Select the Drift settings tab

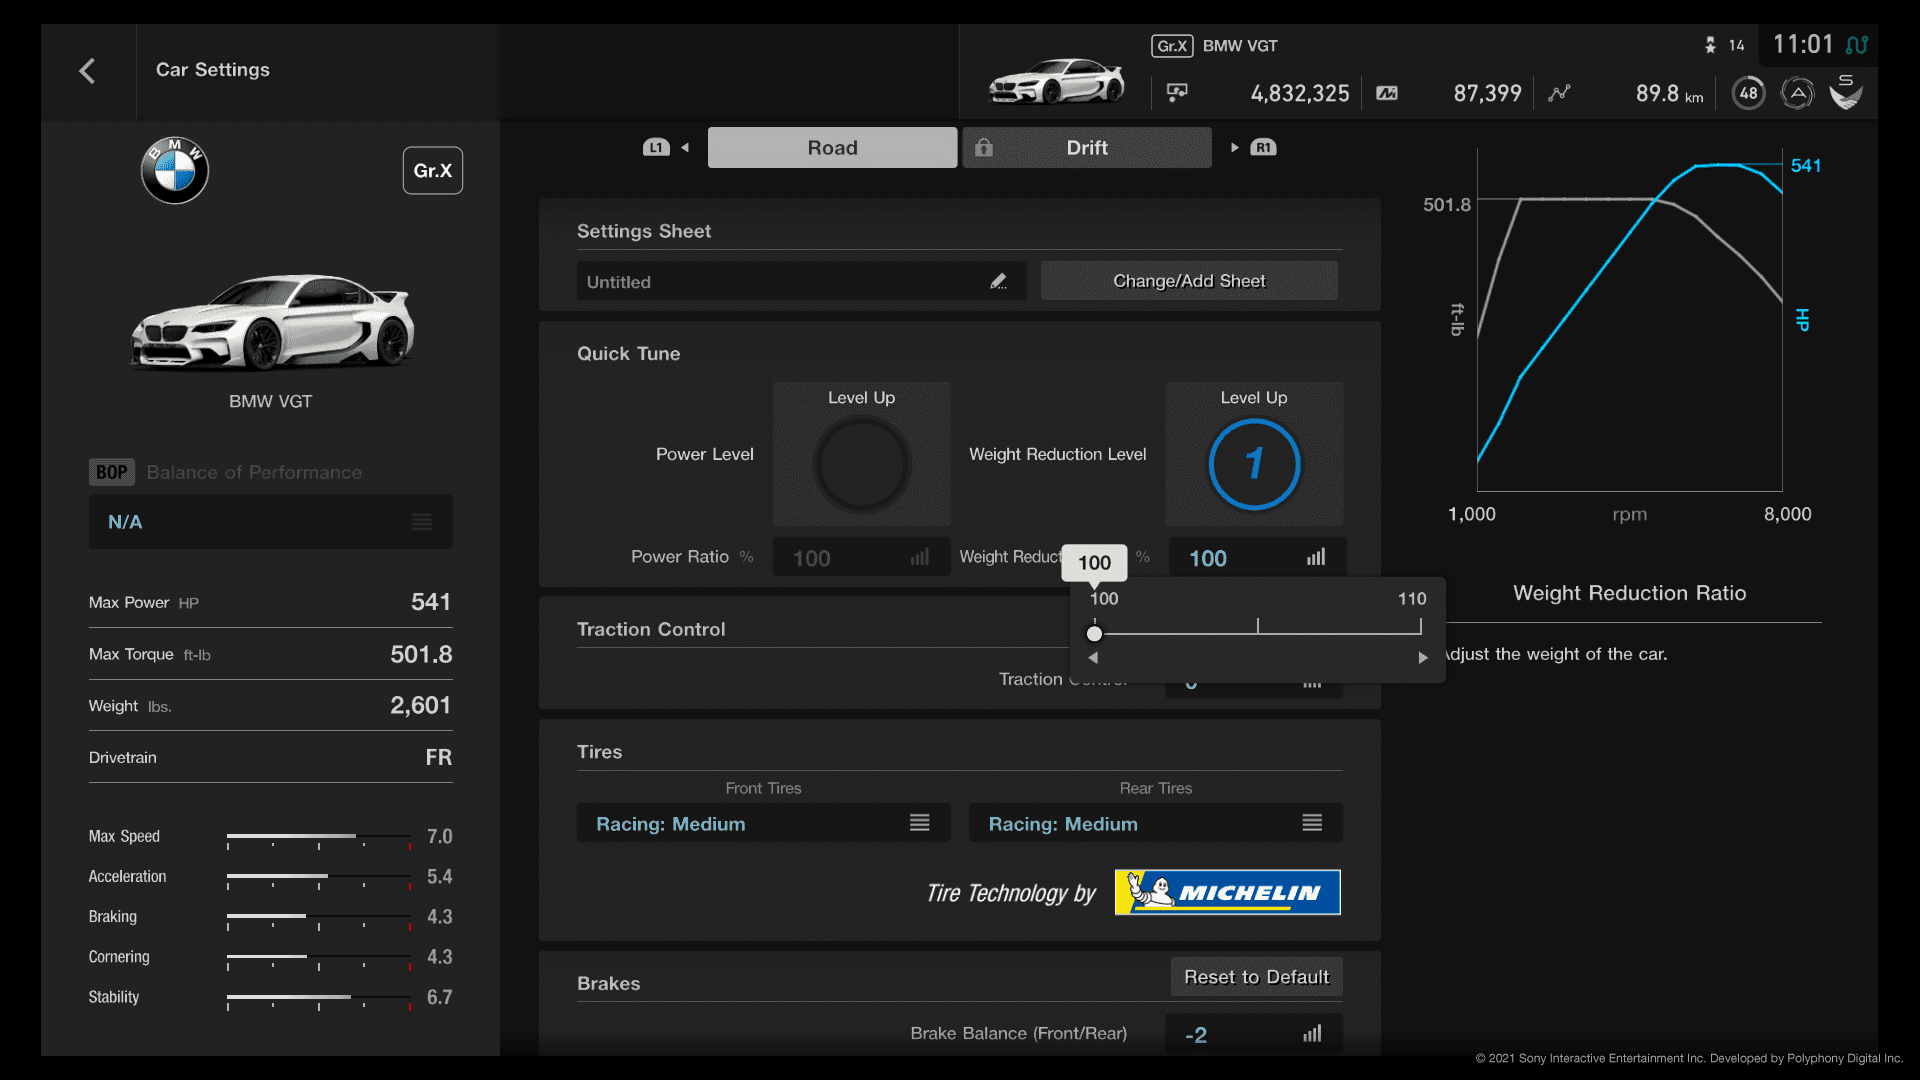click(1087, 147)
